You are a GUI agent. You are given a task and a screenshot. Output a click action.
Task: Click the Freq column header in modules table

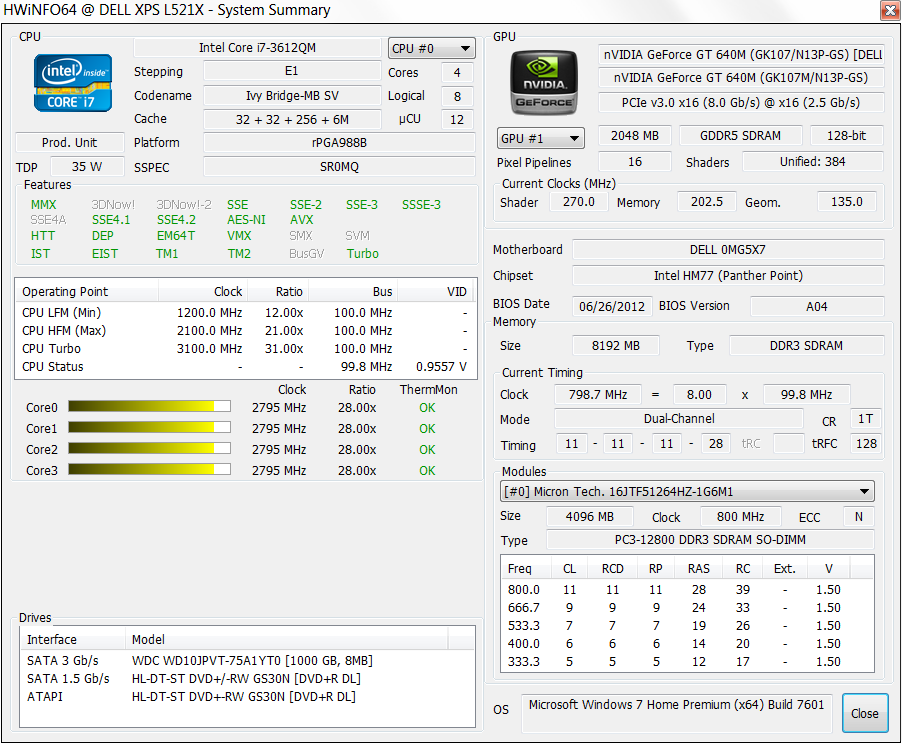pos(526,569)
